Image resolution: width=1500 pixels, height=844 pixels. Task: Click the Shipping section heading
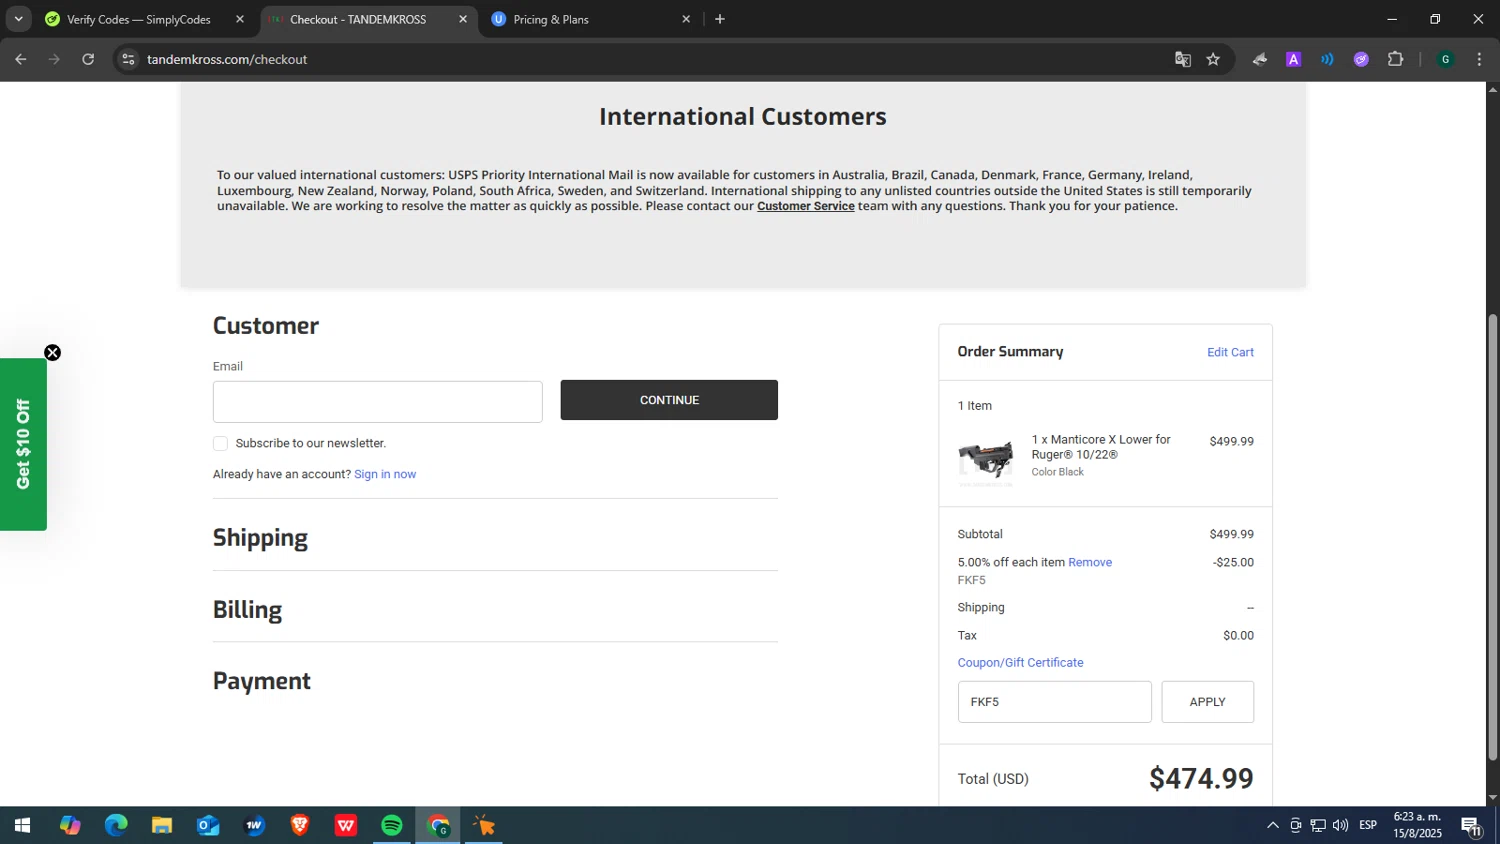pyautogui.click(x=260, y=538)
